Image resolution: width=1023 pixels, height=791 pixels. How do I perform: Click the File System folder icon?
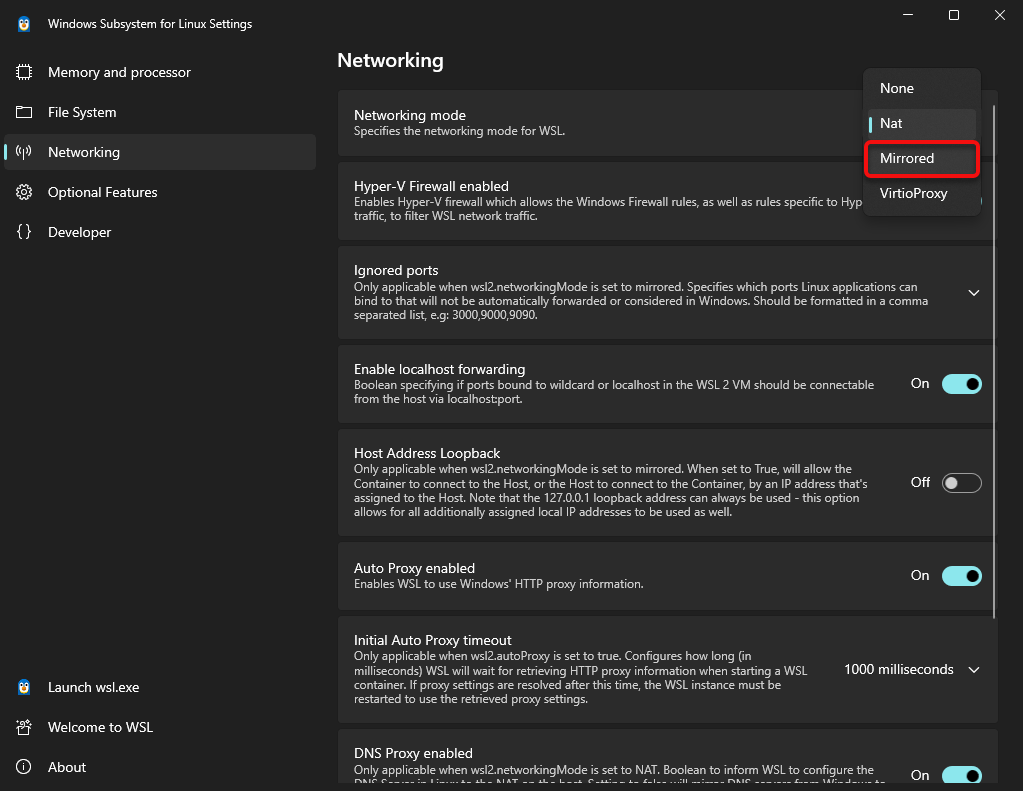pyautogui.click(x=24, y=112)
